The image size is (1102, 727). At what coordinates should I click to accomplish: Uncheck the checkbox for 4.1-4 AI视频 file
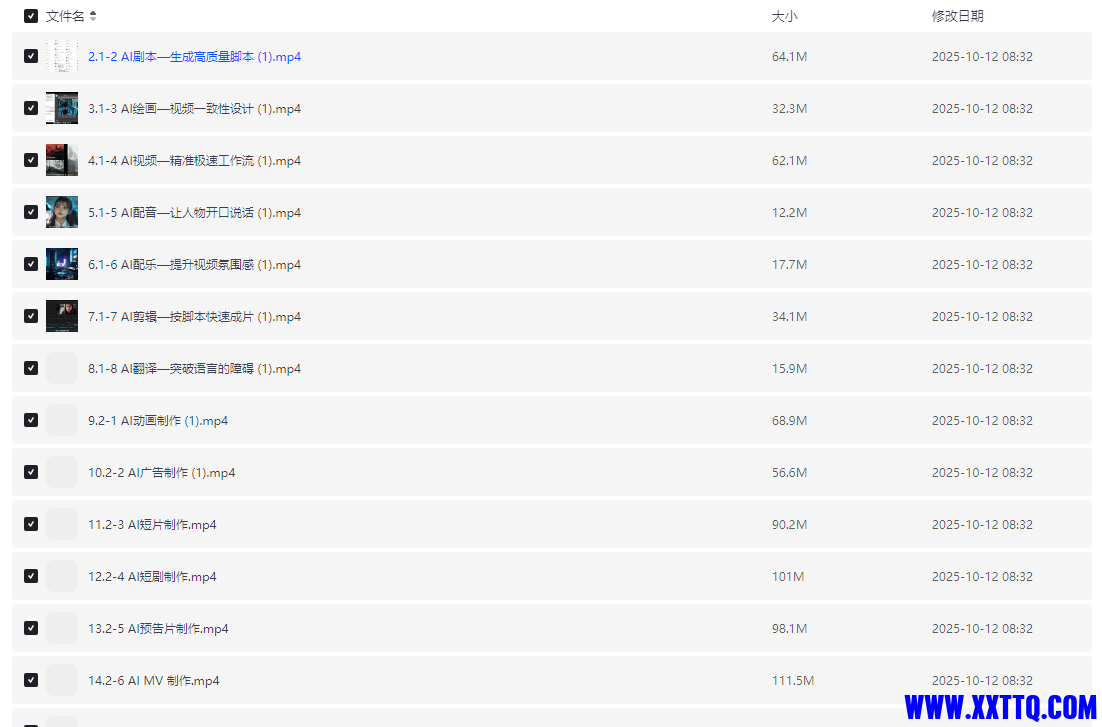point(31,160)
